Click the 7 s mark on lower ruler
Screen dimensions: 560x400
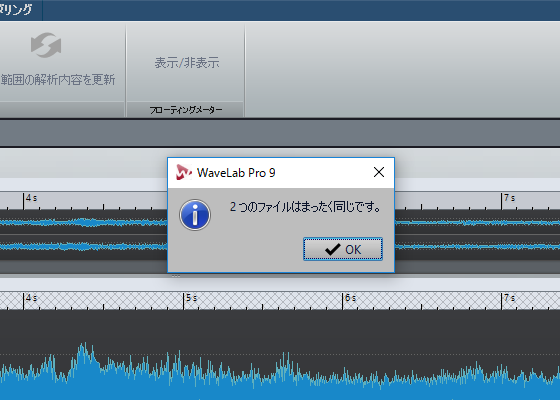tap(509, 298)
